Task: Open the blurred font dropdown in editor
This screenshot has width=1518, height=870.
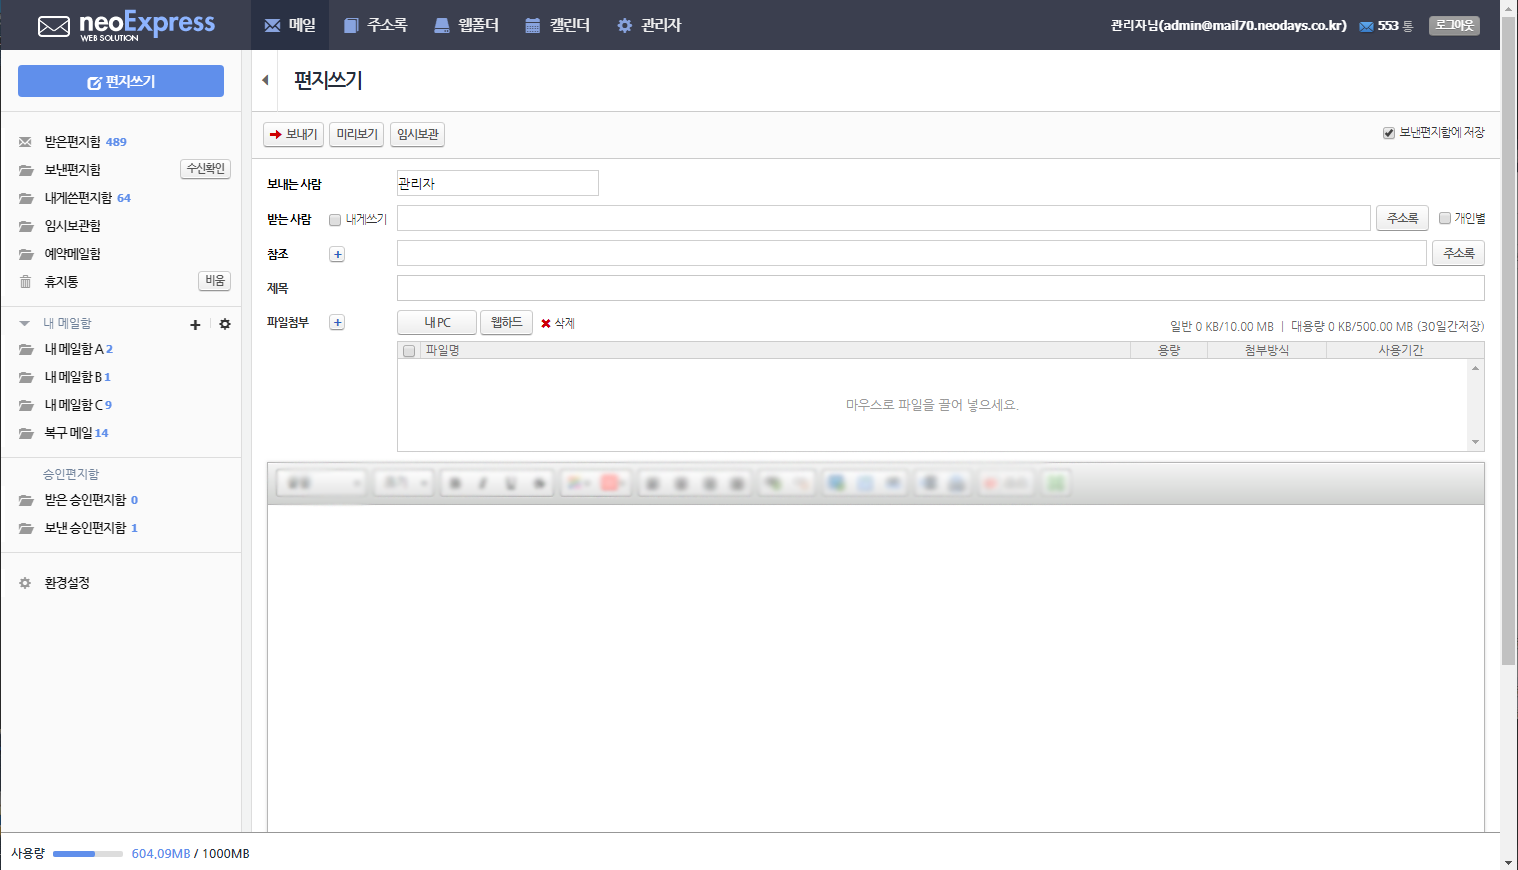Action: coord(321,483)
